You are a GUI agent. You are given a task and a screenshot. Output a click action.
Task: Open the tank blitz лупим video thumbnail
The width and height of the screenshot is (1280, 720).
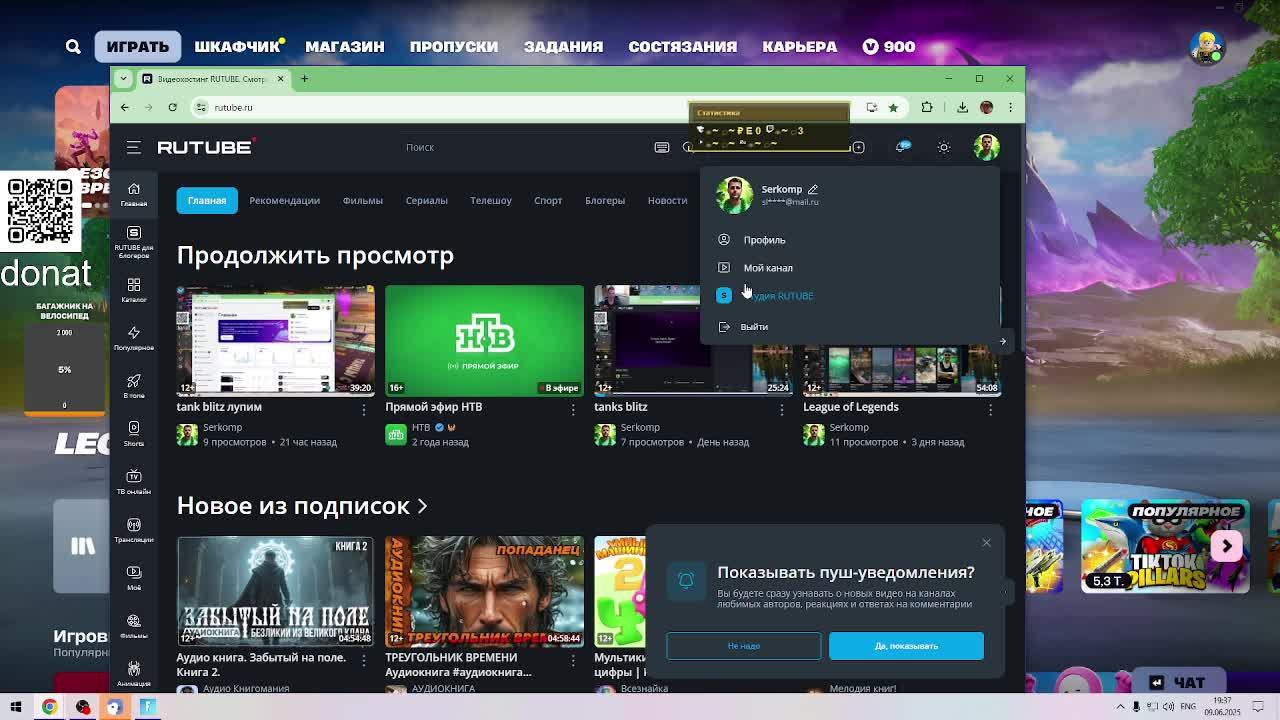275,340
